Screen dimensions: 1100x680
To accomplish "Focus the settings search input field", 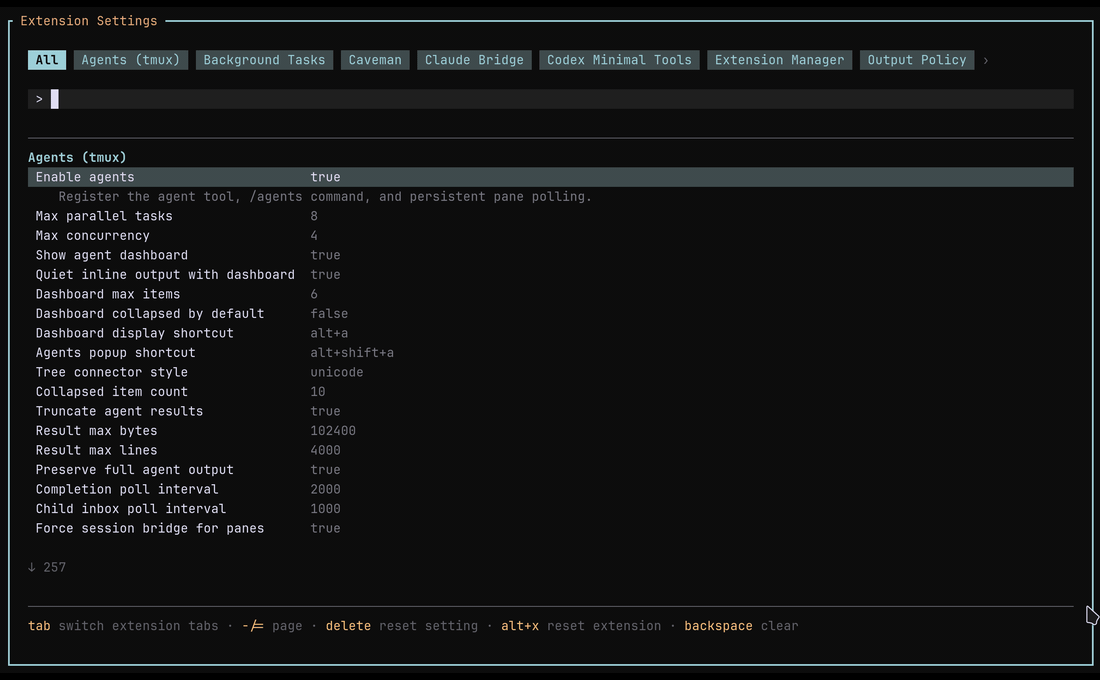I will (x=551, y=99).
